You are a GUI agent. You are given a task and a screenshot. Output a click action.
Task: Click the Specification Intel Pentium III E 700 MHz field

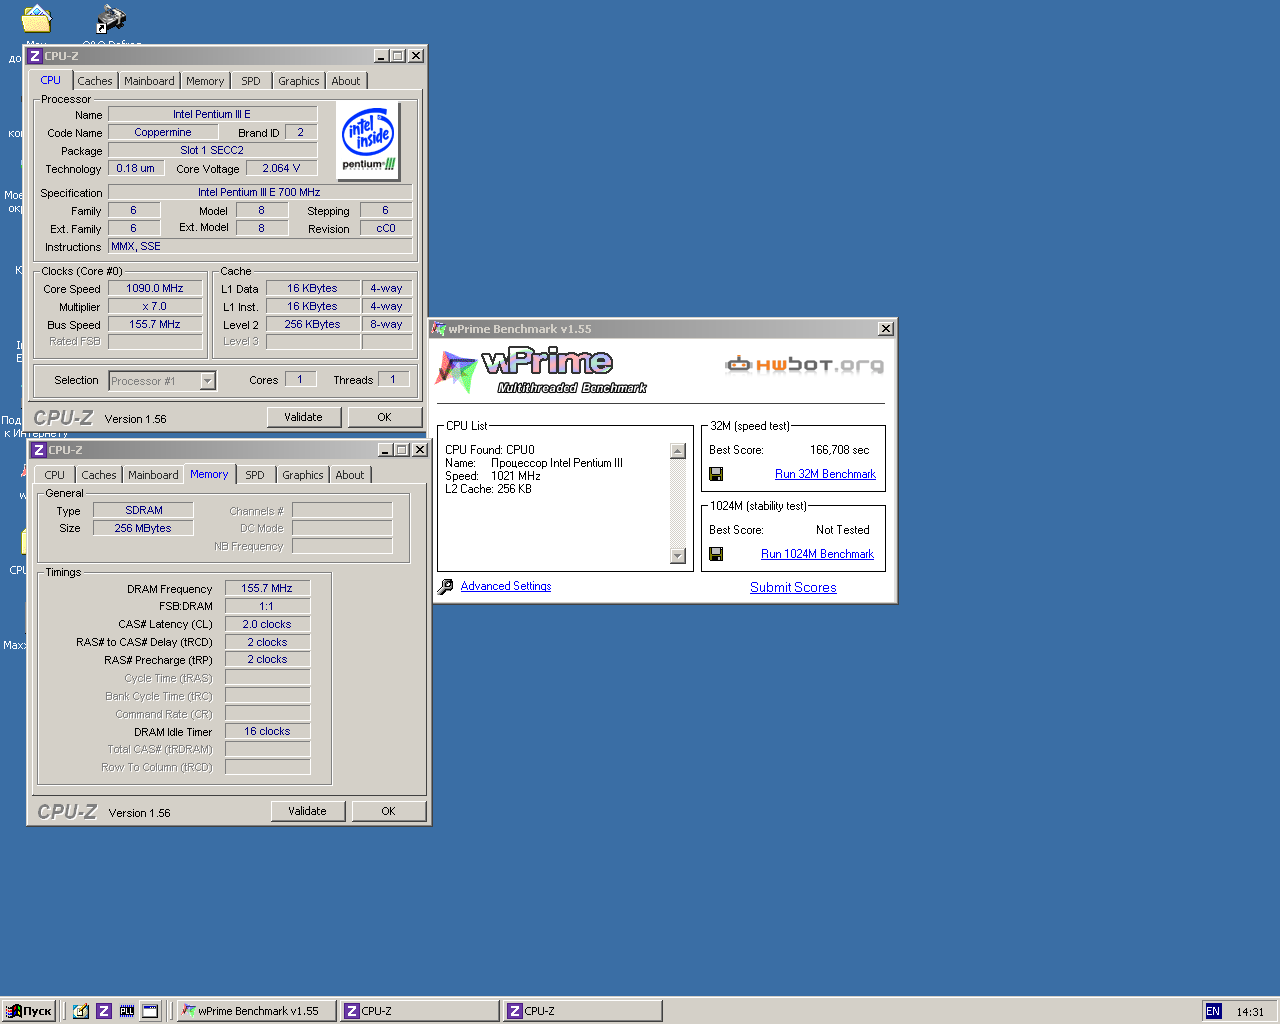(x=260, y=192)
